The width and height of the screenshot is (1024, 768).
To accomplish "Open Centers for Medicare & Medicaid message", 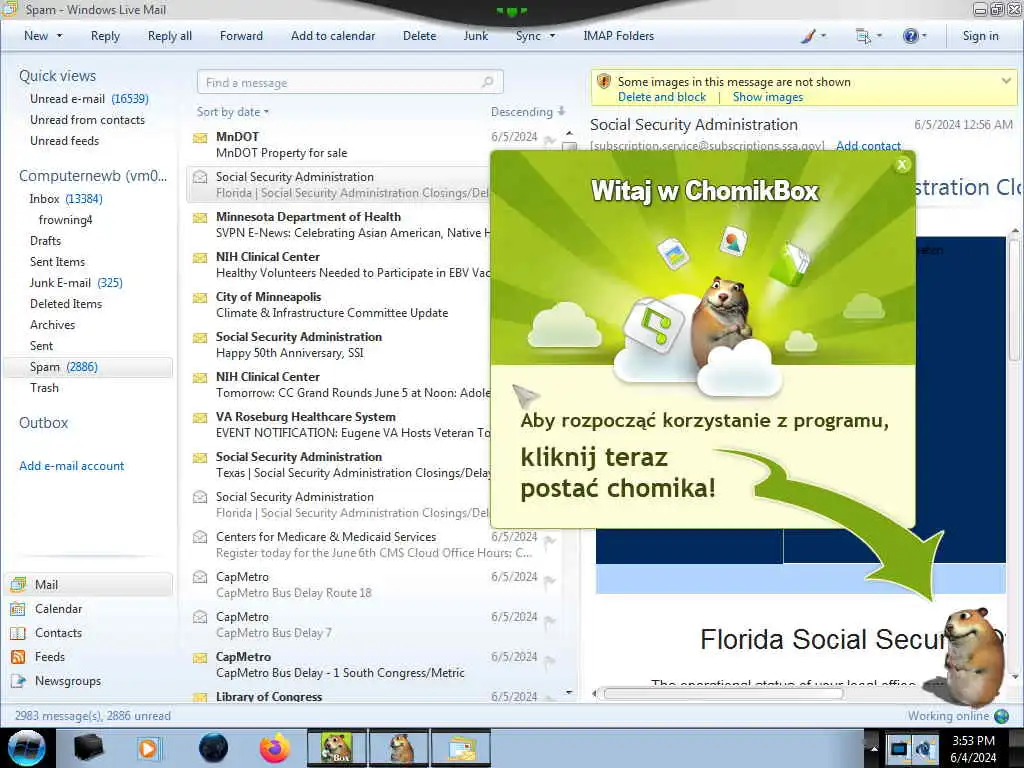I will 372,545.
